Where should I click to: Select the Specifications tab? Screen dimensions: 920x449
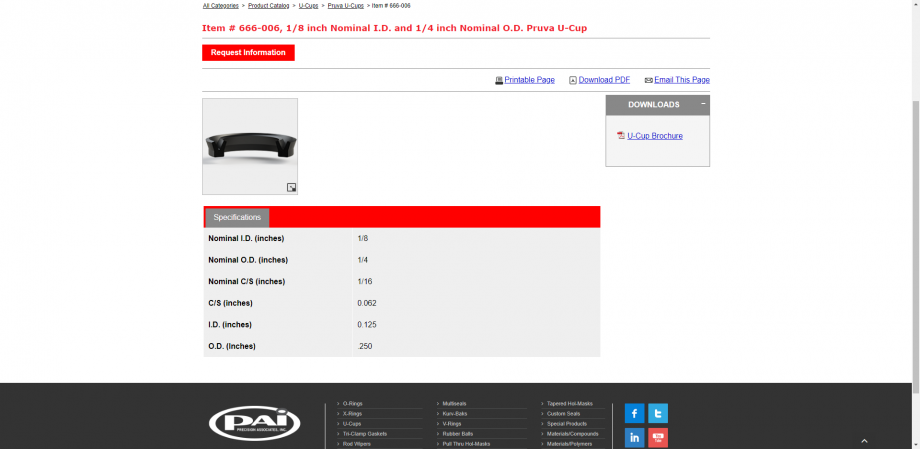[x=237, y=217]
